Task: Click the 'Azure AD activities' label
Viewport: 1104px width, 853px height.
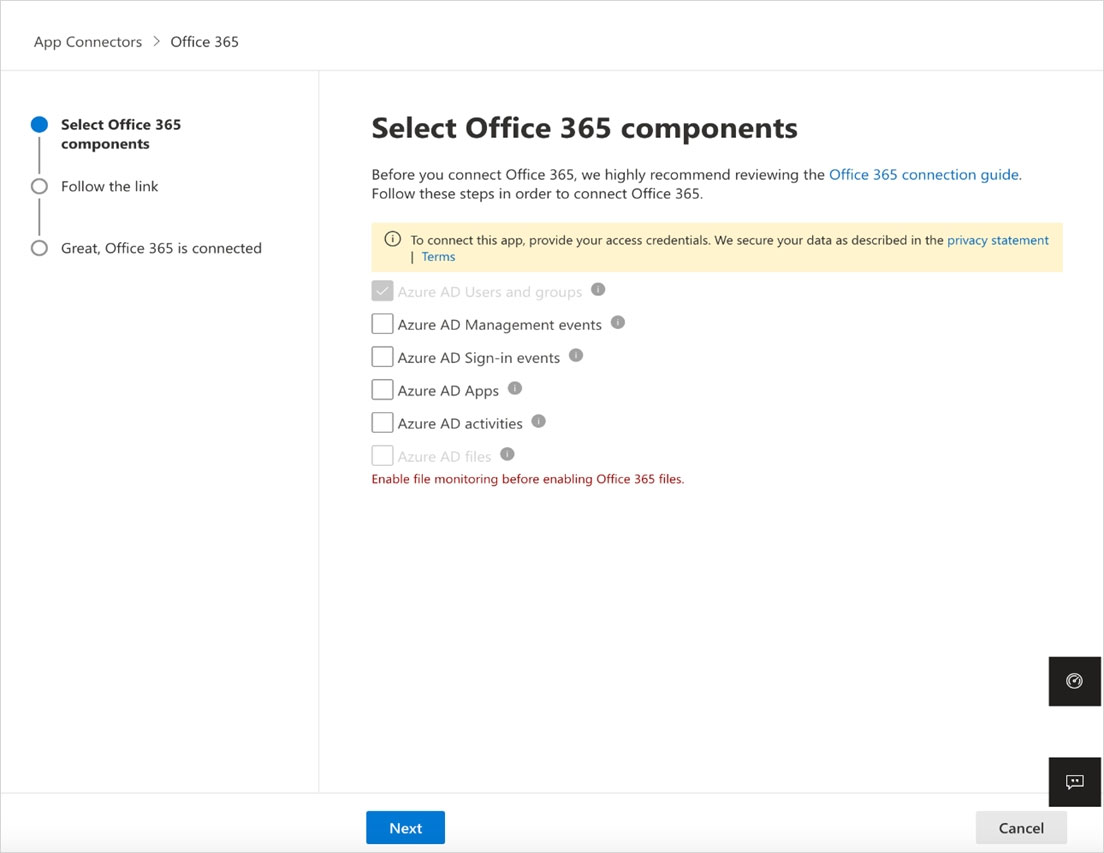Action: coord(460,424)
